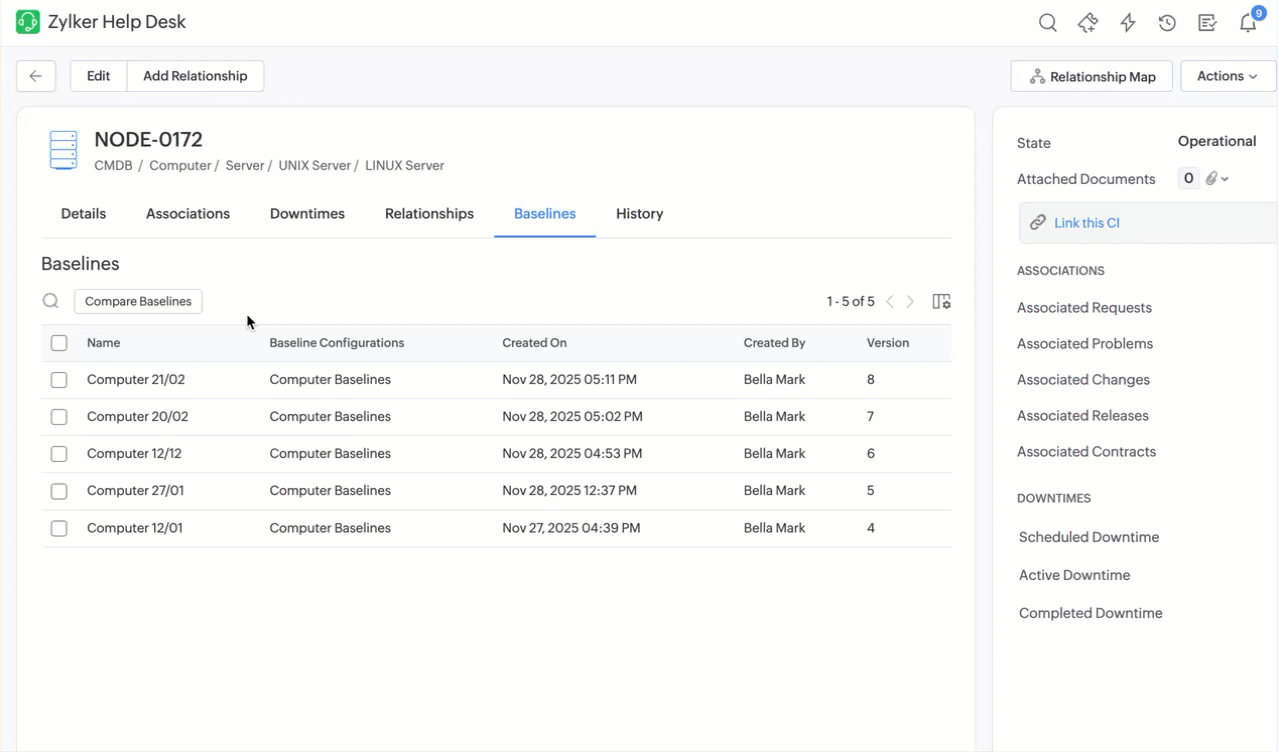The image size is (1278, 752).
Task: Open the Relationship Map
Action: pos(1092,77)
